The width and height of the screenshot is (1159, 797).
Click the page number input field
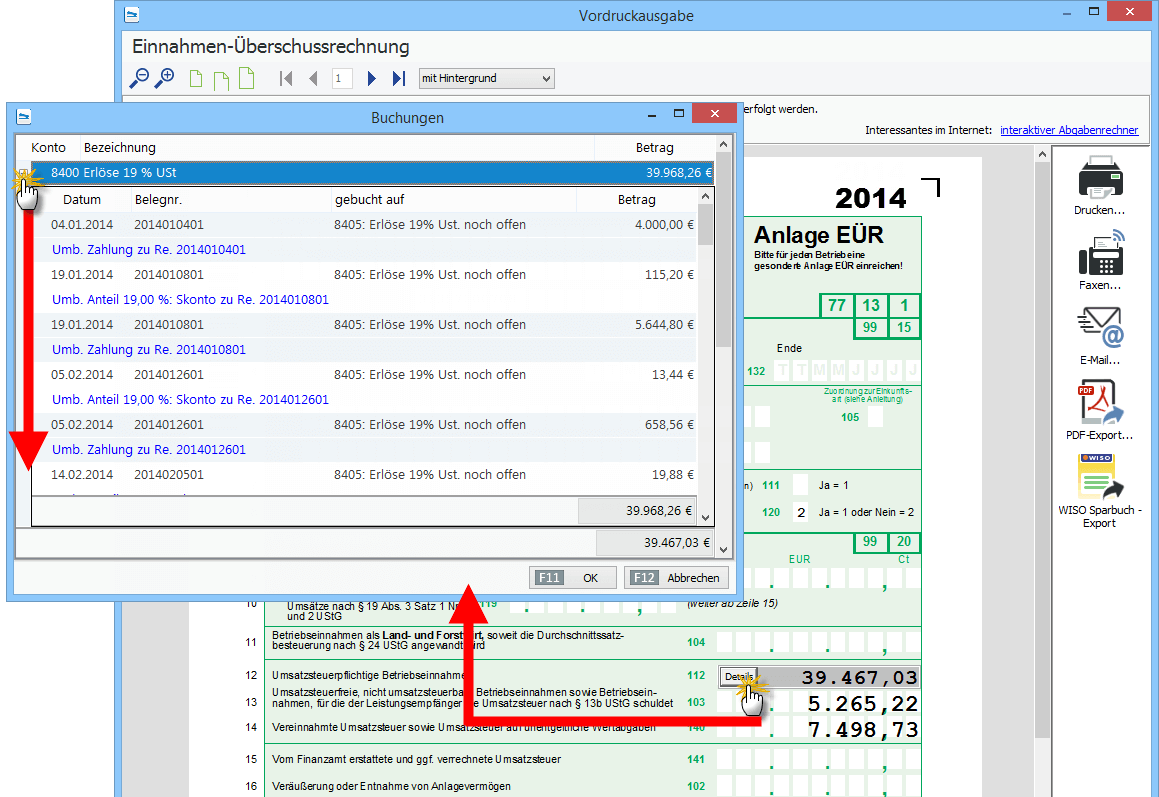(341, 78)
